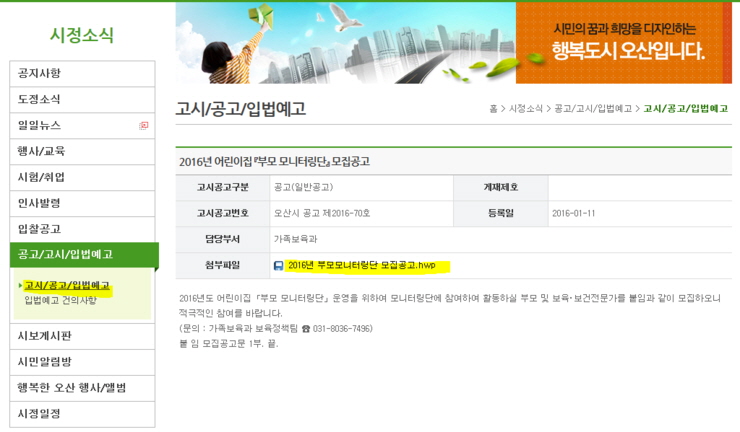Go to 행사/교육 menu item
This screenshot has height=432, width=740.
pyautogui.click(x=41, y=152)
